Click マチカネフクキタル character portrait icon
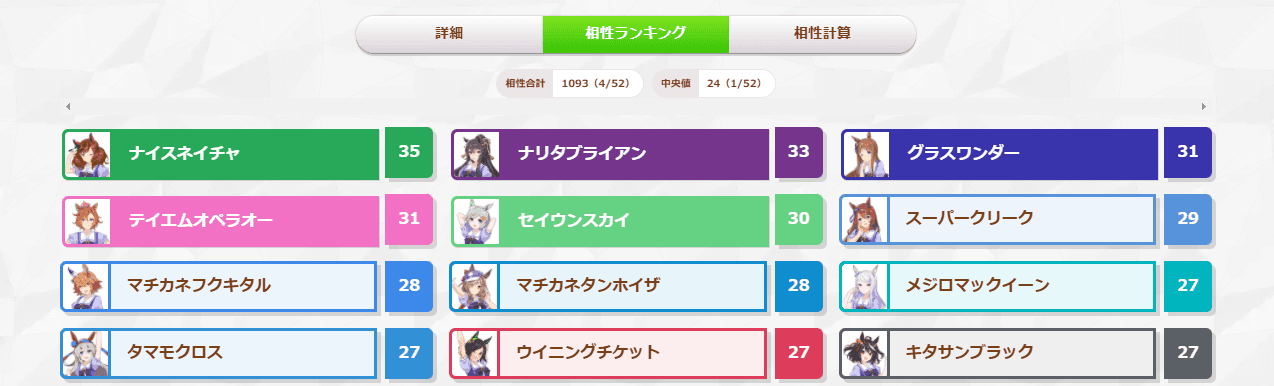Viewport: 1274px width, 386px height. coord(87,286)
